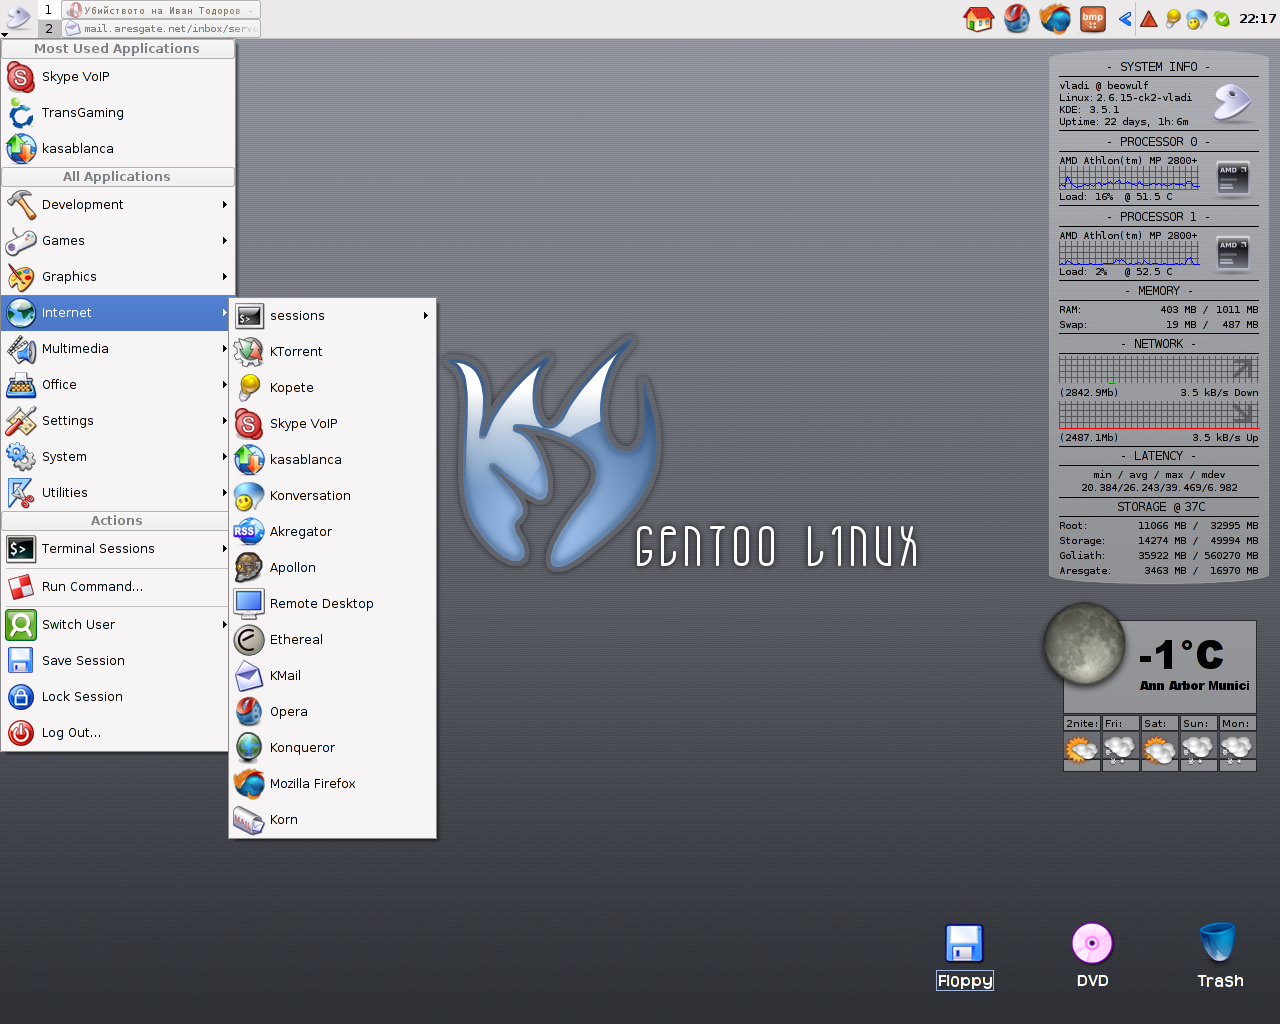
Task: Start Korn mail checker
Action: 333,820
